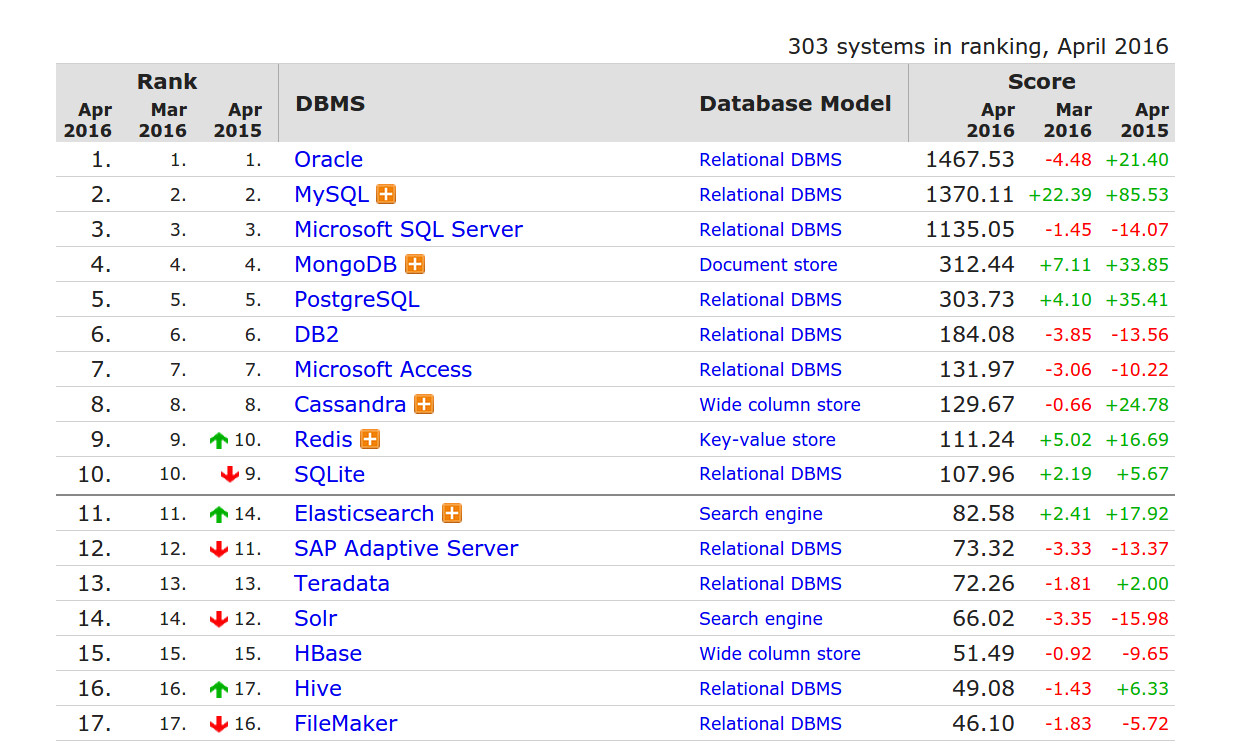This screenshot has width=1237, height=749.
Task: Open the Solr link
Action: pyautogui.click(x=315, y=619)
